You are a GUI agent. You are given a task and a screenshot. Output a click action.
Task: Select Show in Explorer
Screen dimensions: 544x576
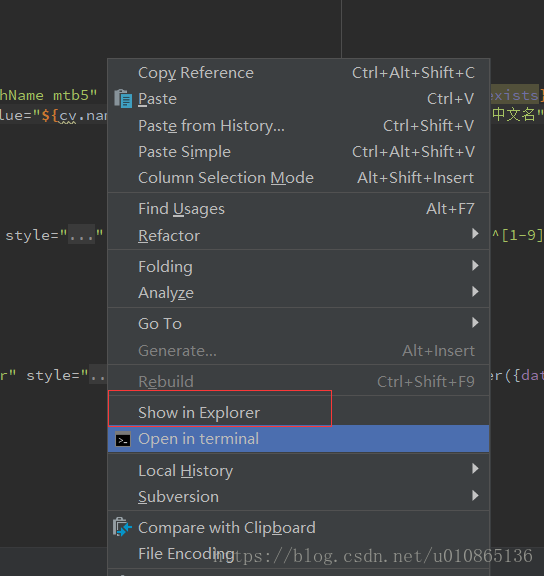tap(298, 413)
